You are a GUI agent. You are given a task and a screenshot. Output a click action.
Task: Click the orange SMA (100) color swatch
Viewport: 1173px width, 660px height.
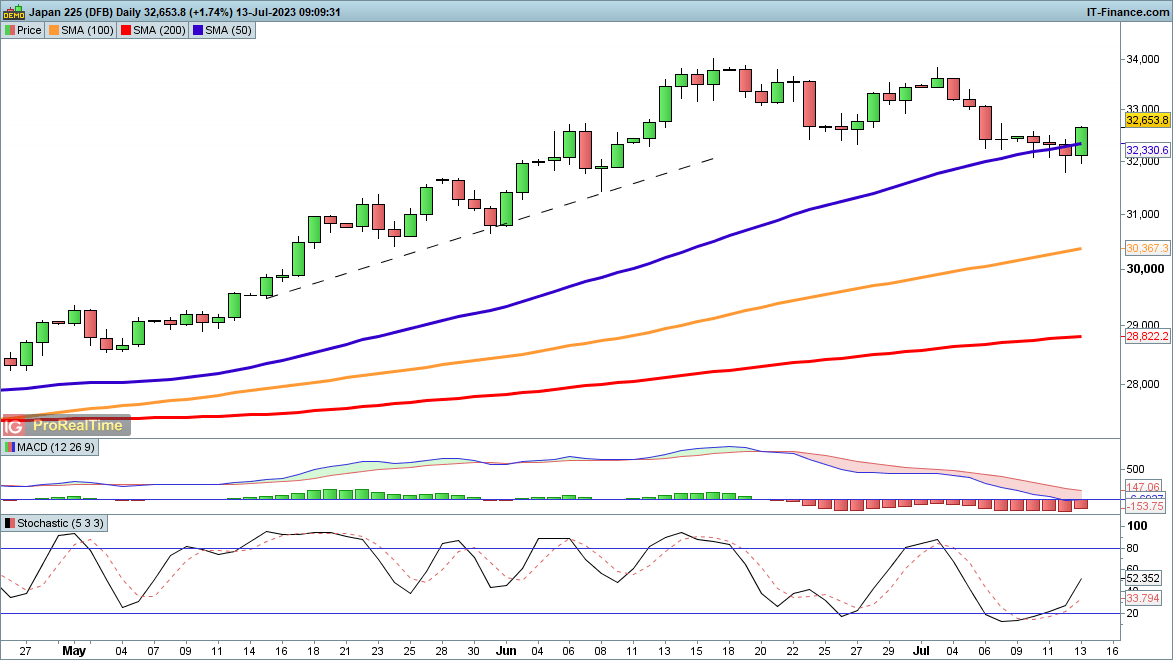[x=54, y=31]
